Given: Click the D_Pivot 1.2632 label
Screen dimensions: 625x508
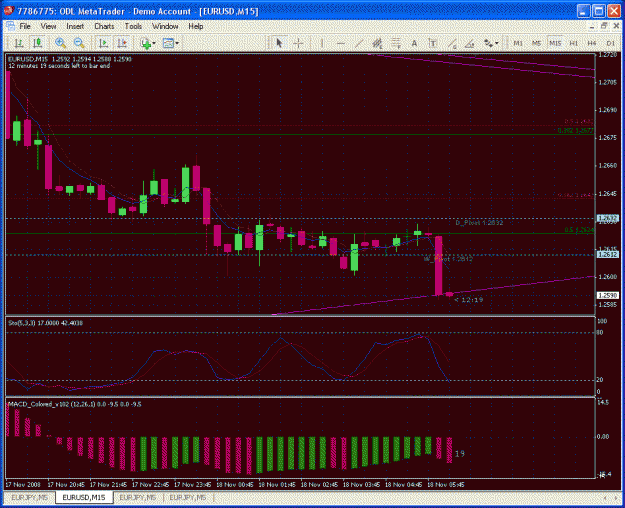Looking at the screenshot, I should pos(479,222).
